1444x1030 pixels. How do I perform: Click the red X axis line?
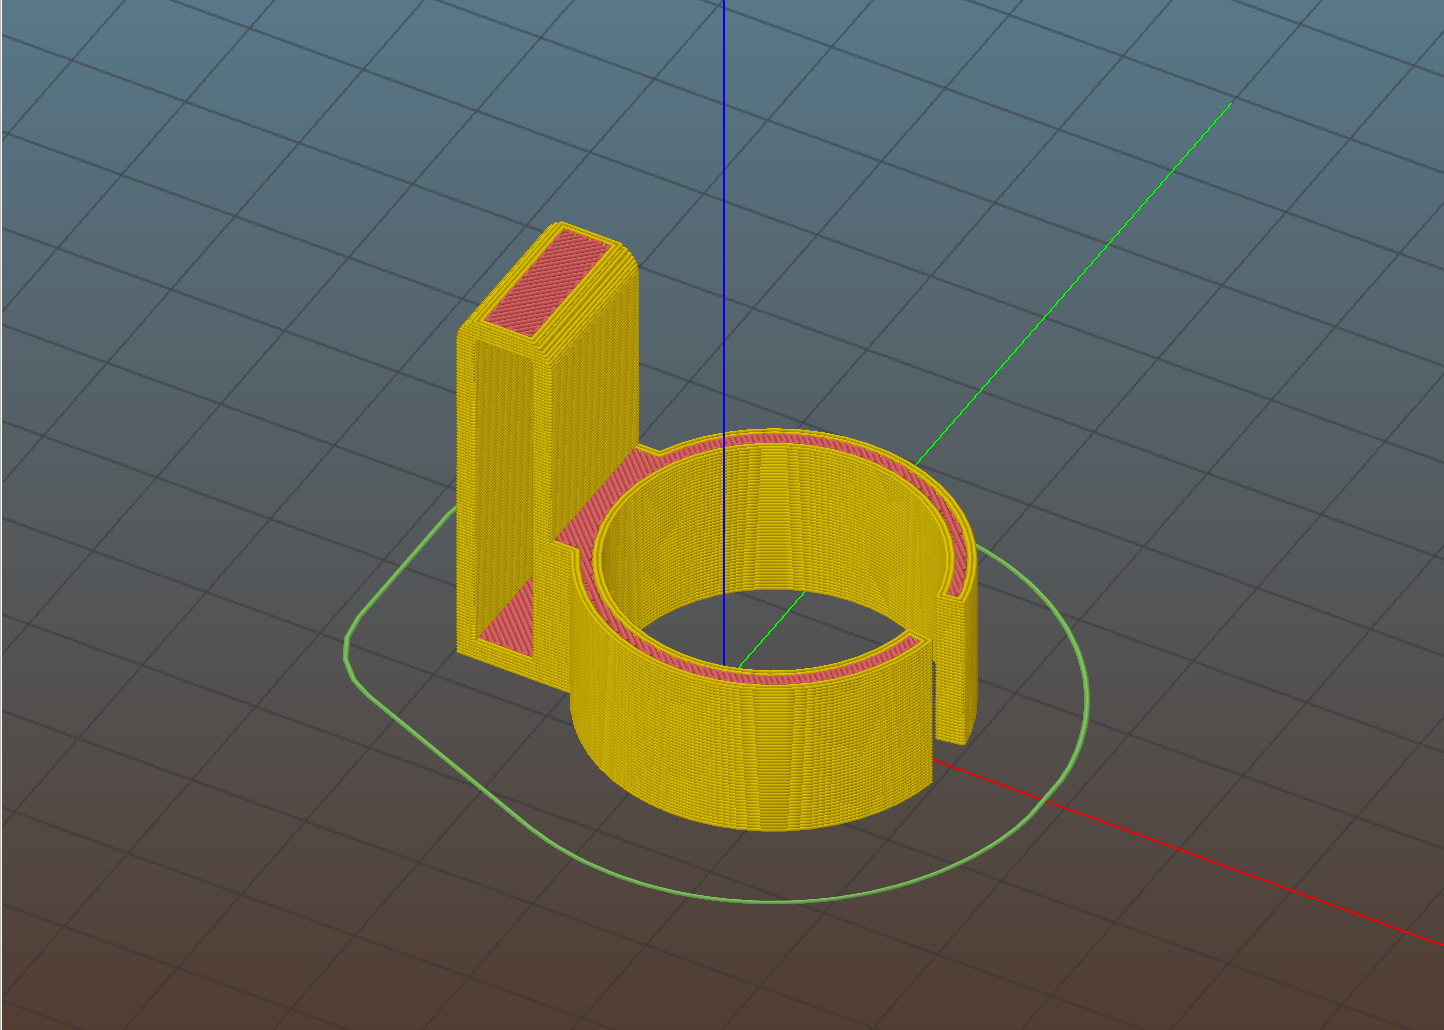pyautogui.click(x=1200, y=859)
